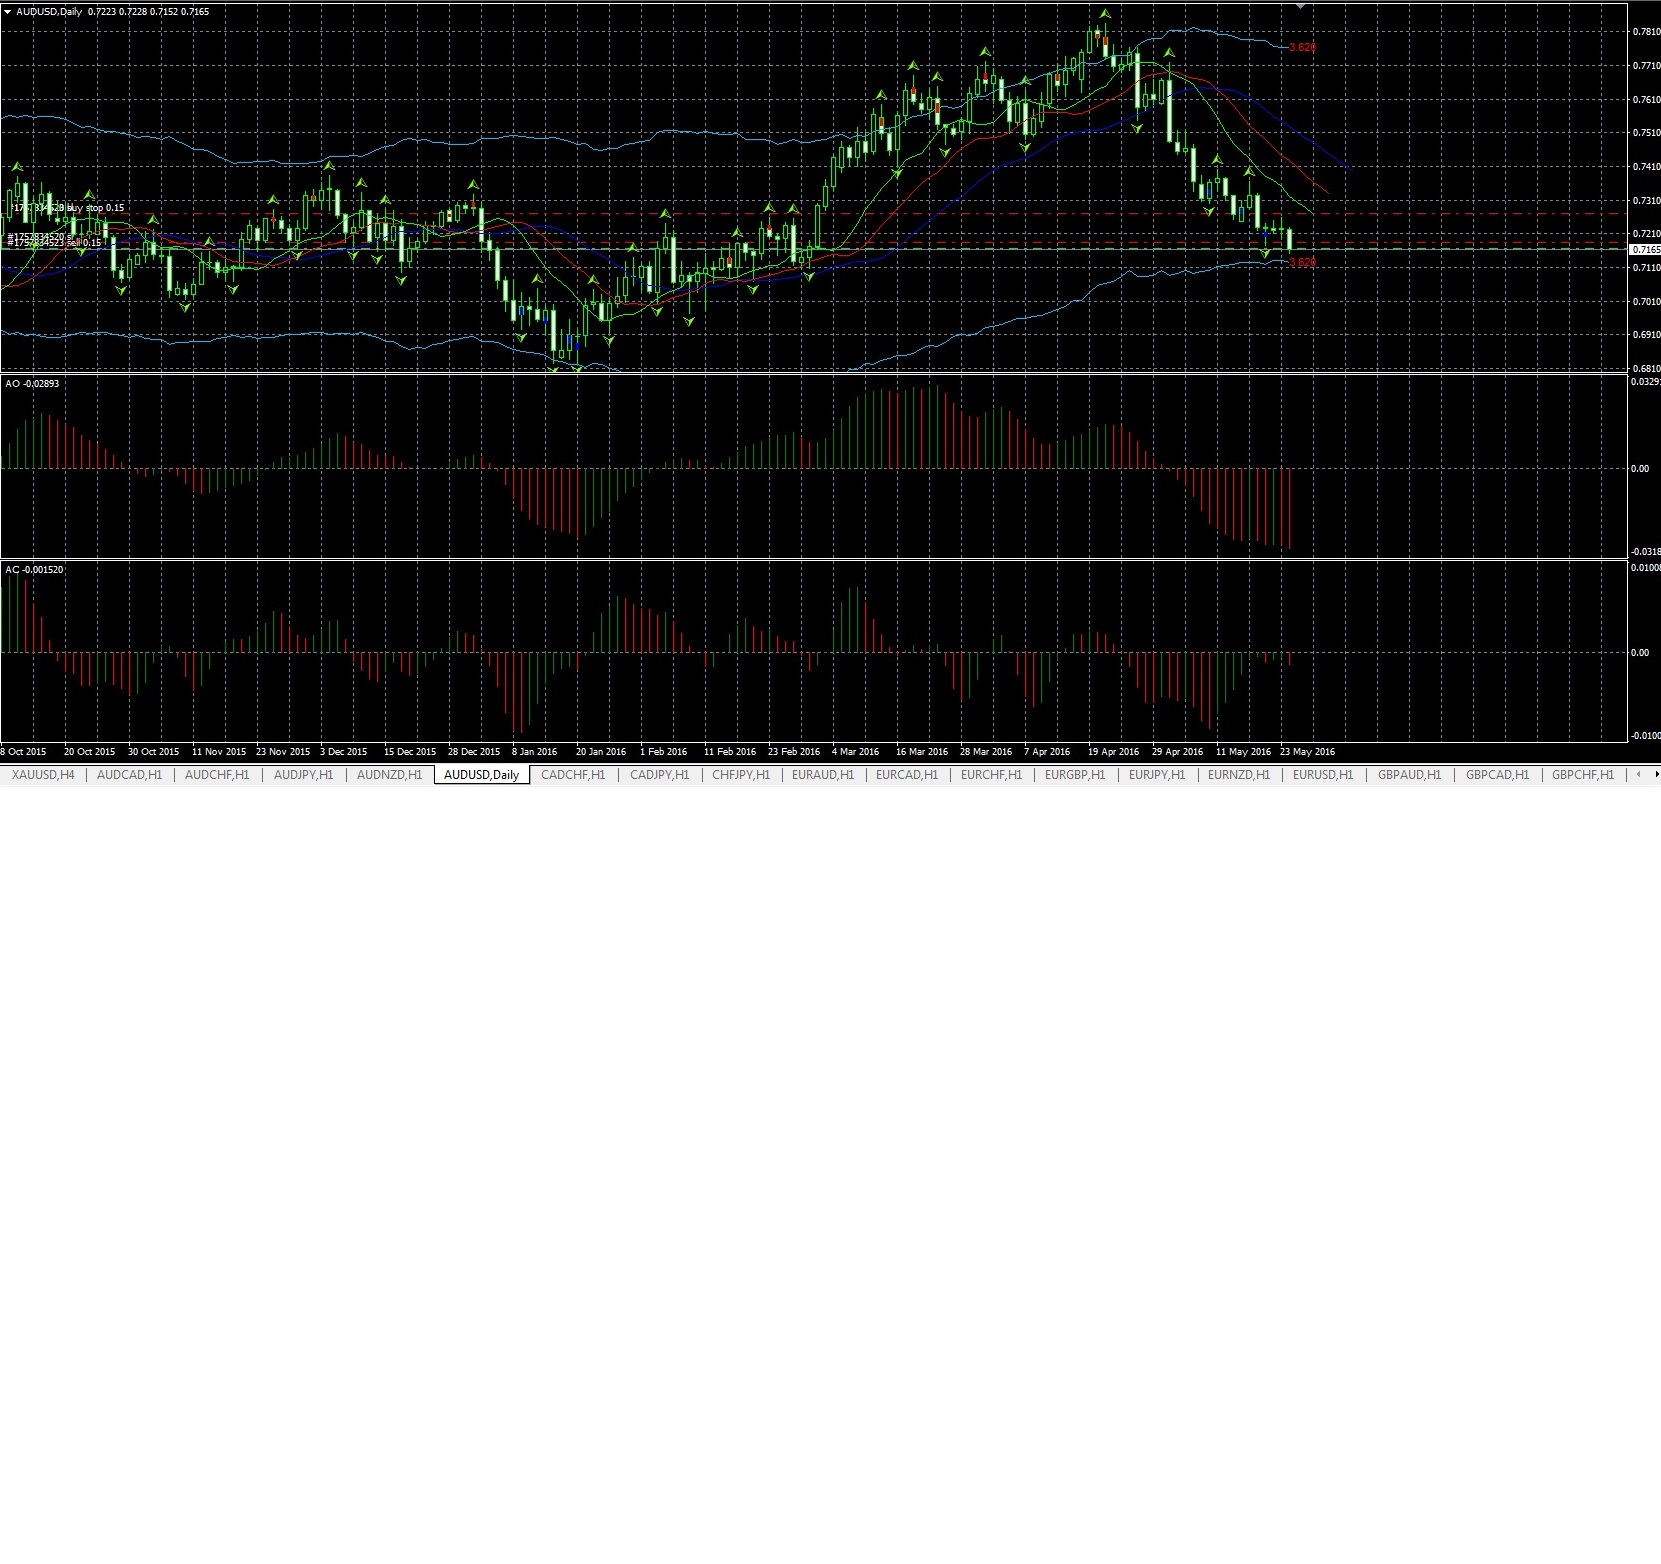Select the EURNZD,H1 chart tab
1661x1564 pixels.
click(1239, 775)
